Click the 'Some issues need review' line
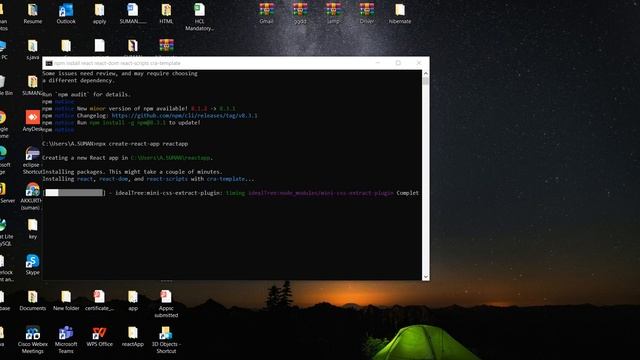Screen dimensions: 640x360 (120, 73)
